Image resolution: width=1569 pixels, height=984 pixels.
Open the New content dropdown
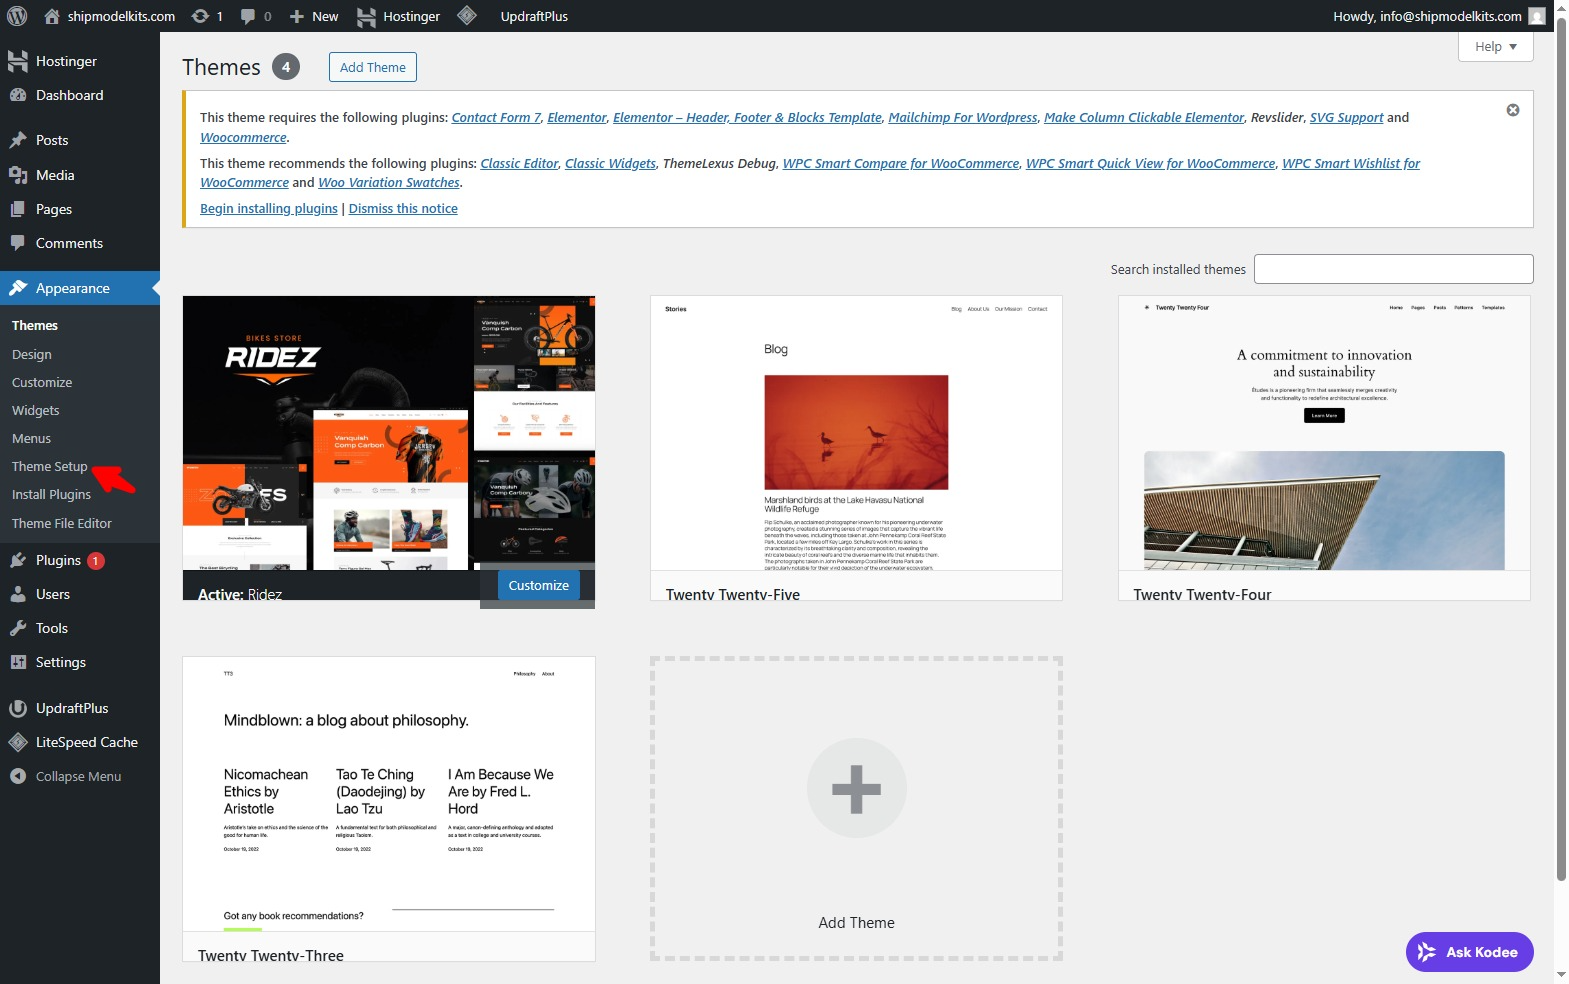(314, 16)
